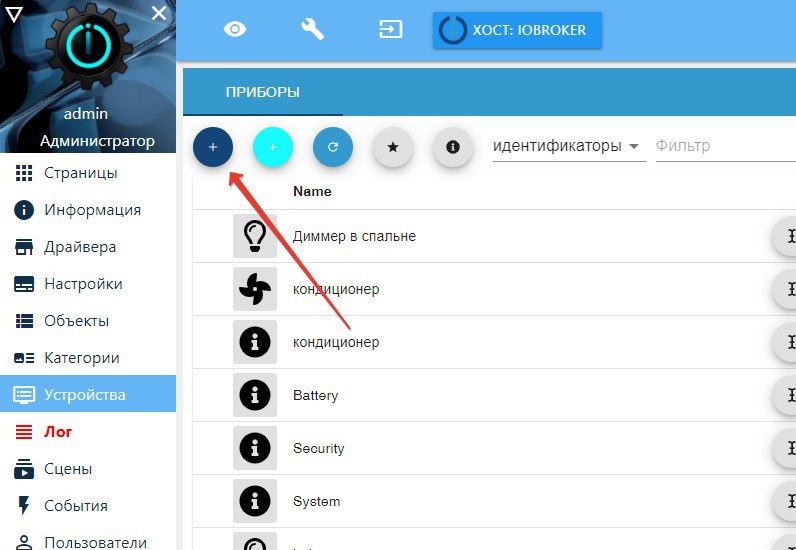Click the logout arrow icon in header
796x550 pixels.
click(390, 29)
